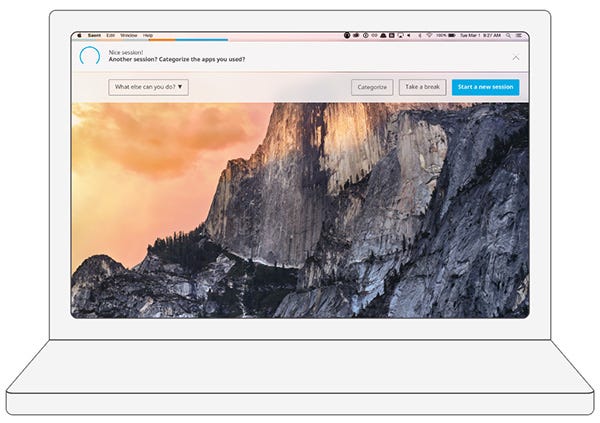600x423 pixels.
Task: Open Notification Center list icon
Action: (x=519, y=35)
